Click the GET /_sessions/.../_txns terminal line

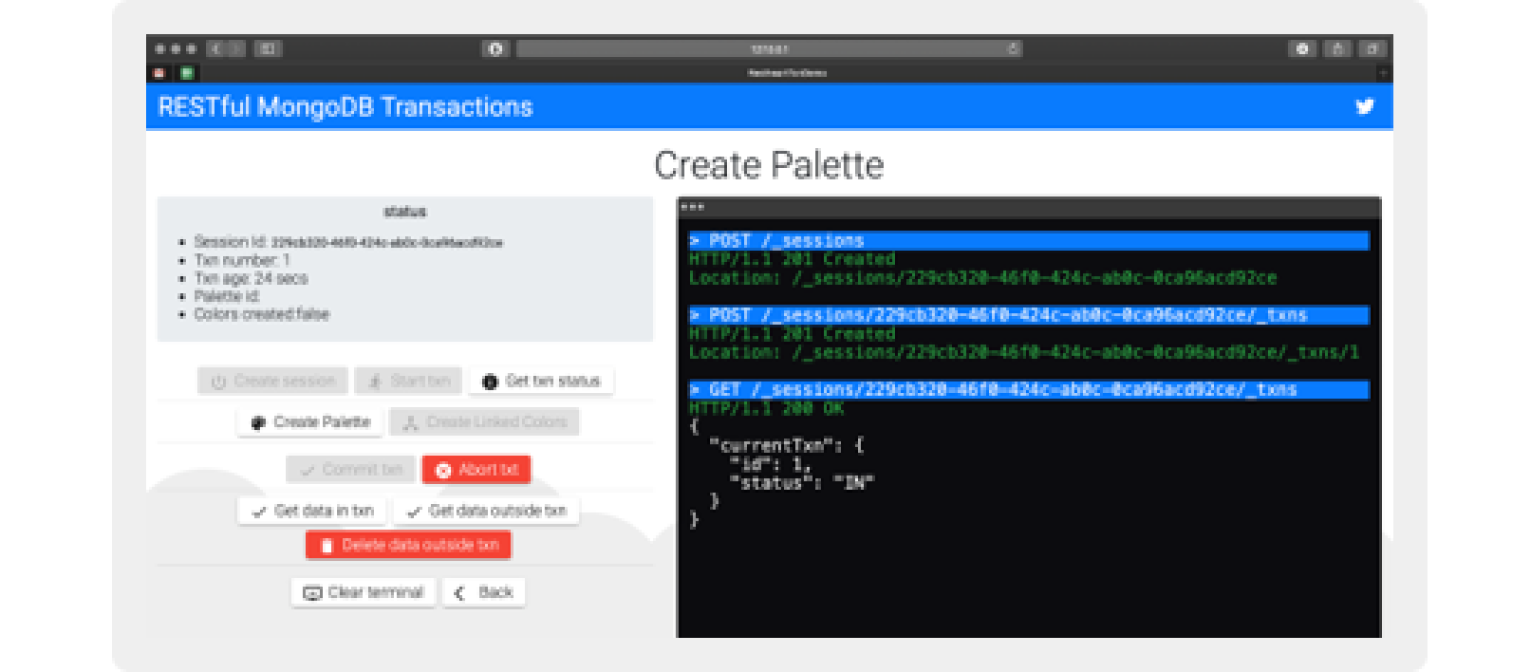(x=1029, y=389)
